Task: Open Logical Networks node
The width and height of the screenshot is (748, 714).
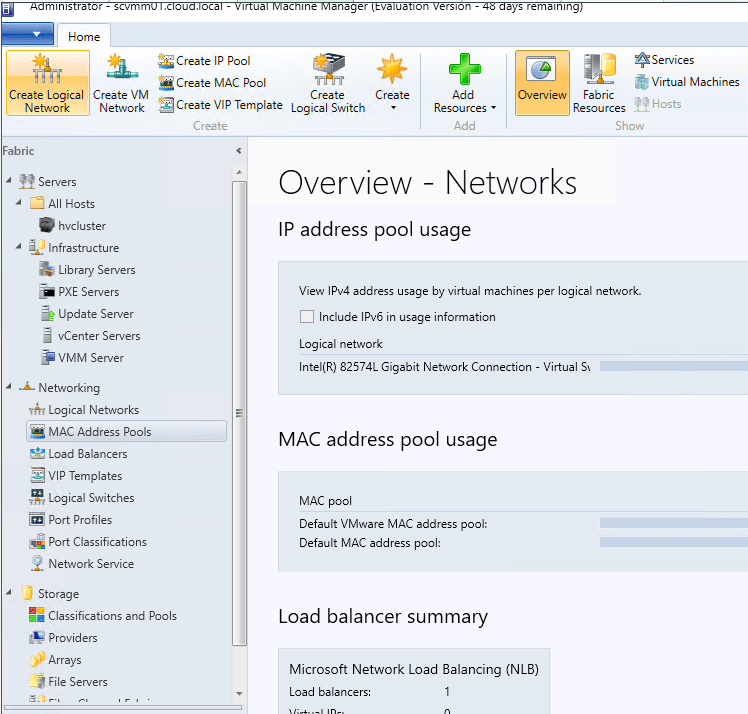Action: click(x=84, y=410)
